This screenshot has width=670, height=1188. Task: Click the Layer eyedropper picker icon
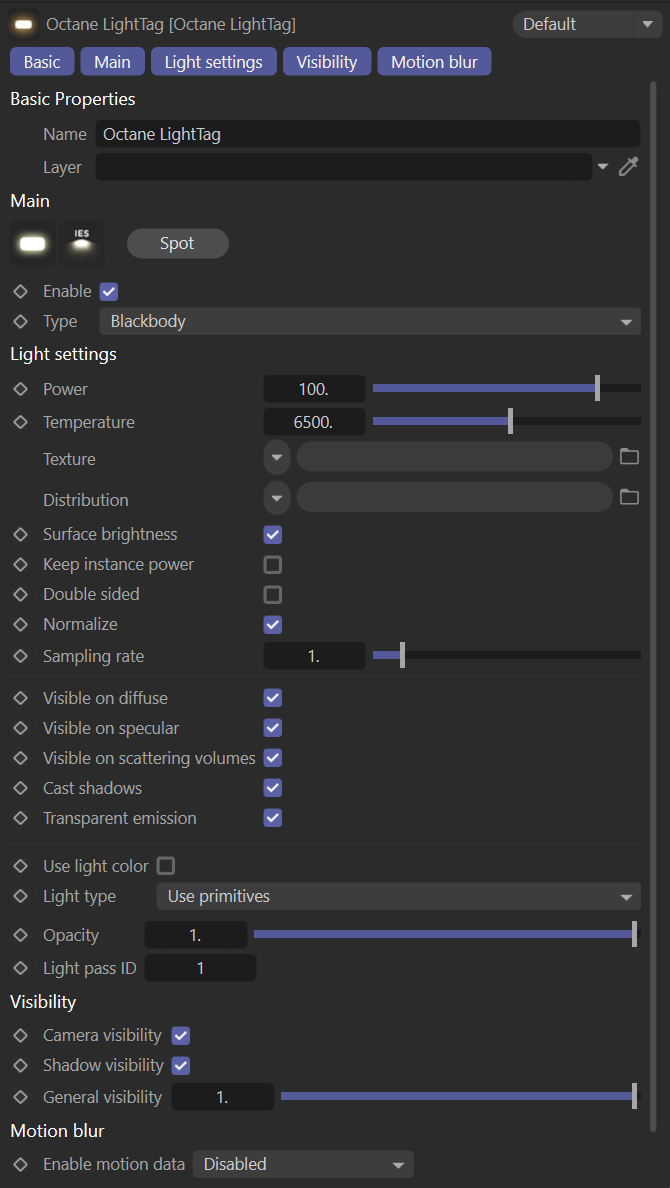point(628,167)
